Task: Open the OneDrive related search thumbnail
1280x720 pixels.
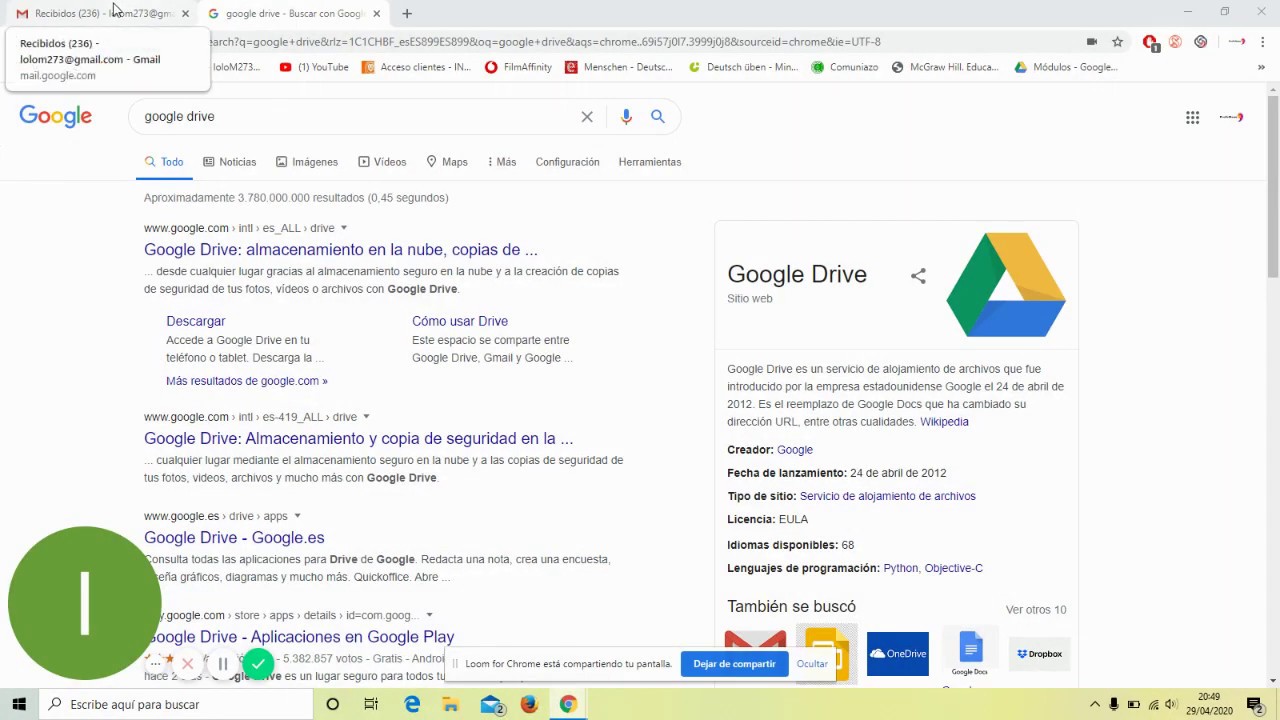Action: pos(898,654)
